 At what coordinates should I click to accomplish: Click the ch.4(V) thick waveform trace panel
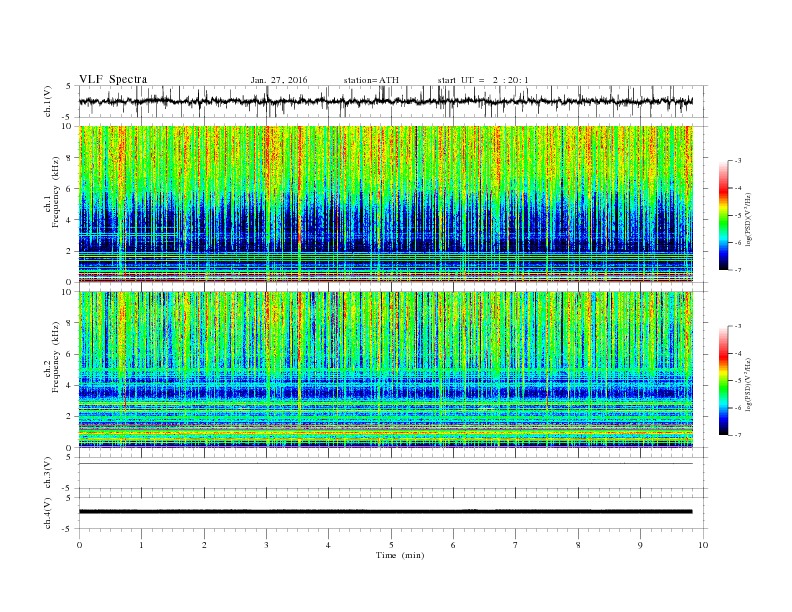click(393, 513)
